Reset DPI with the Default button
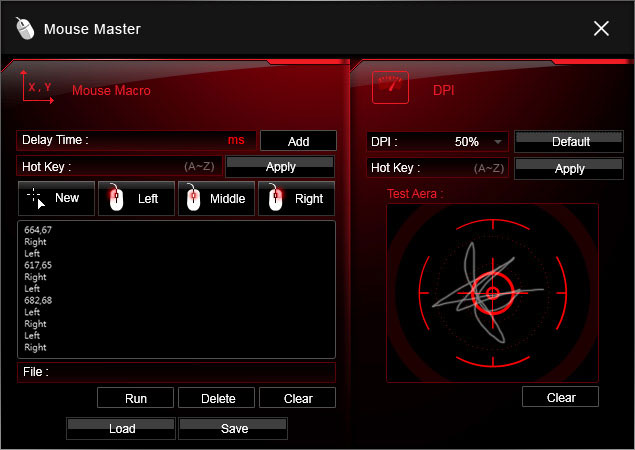The height and width of the screenshot is (450, 635). click(570, 142)
